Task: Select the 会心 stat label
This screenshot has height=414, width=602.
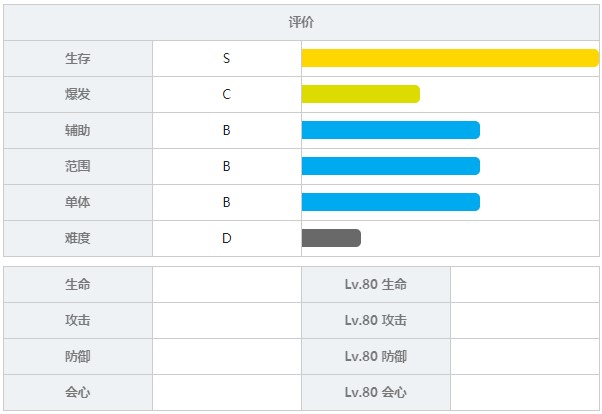Action: (78, 392)
